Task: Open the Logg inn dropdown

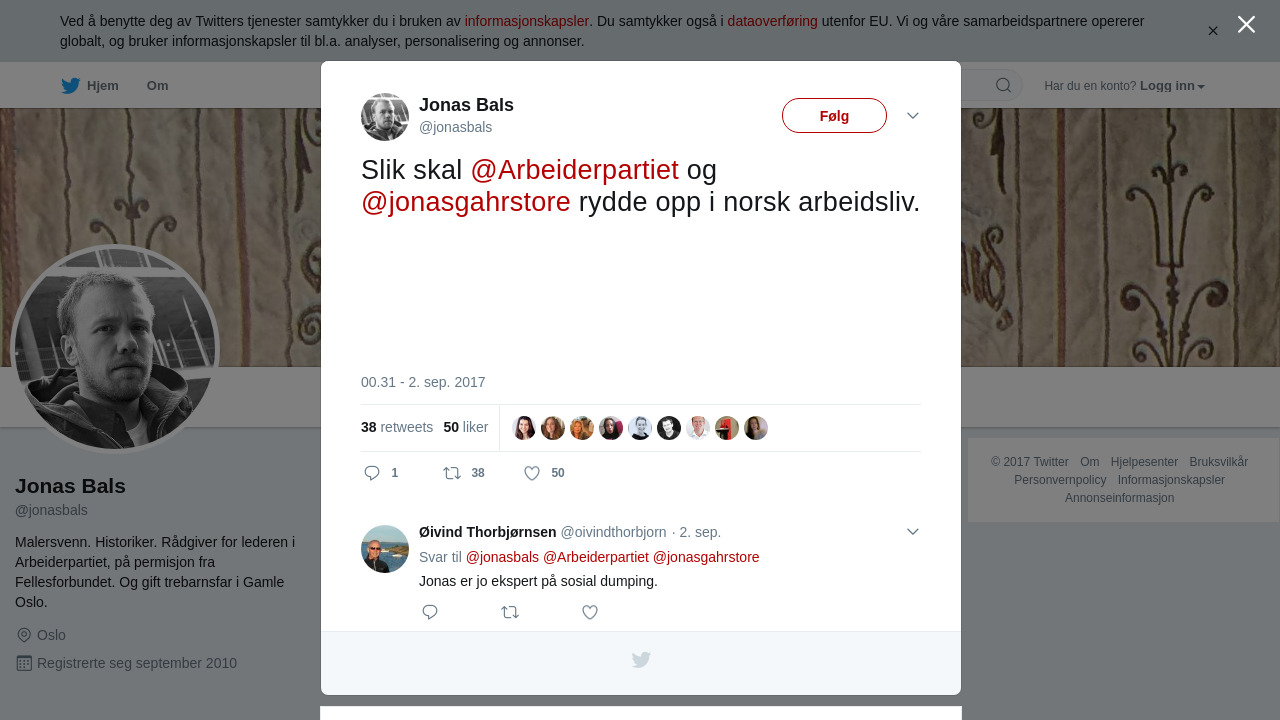Action: 1172,86
